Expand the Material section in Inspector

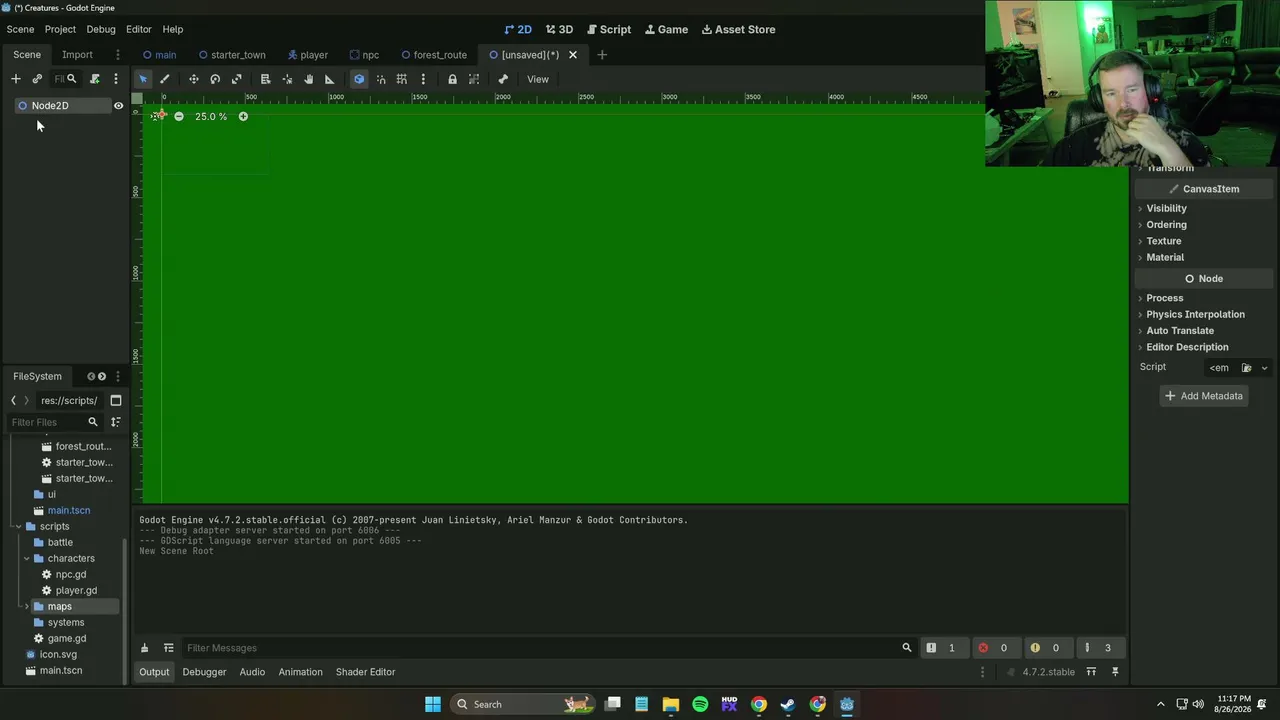(x=1164, y=257)
